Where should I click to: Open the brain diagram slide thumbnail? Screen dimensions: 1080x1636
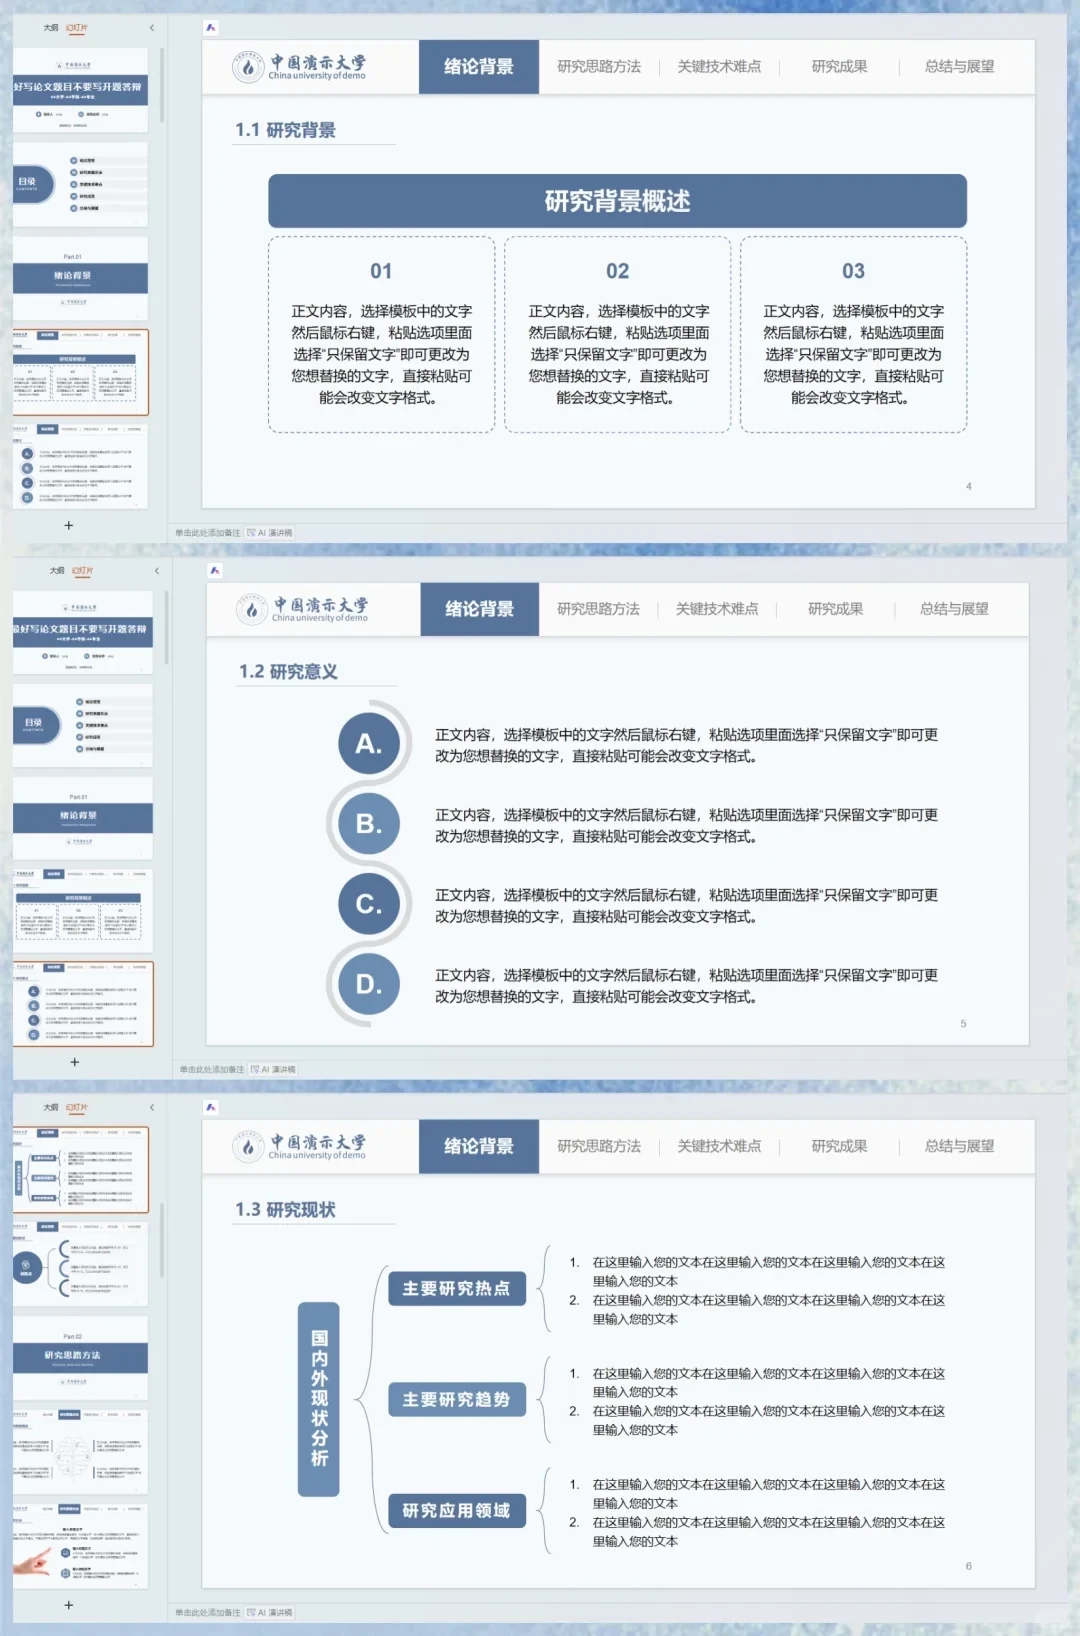80,1452
